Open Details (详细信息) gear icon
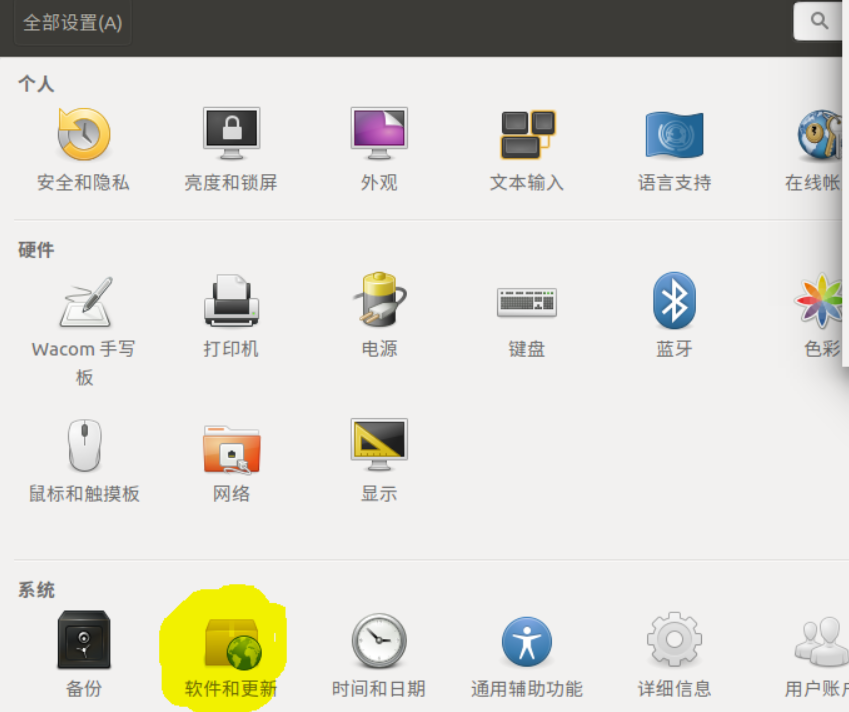 (x=674, y=639)
